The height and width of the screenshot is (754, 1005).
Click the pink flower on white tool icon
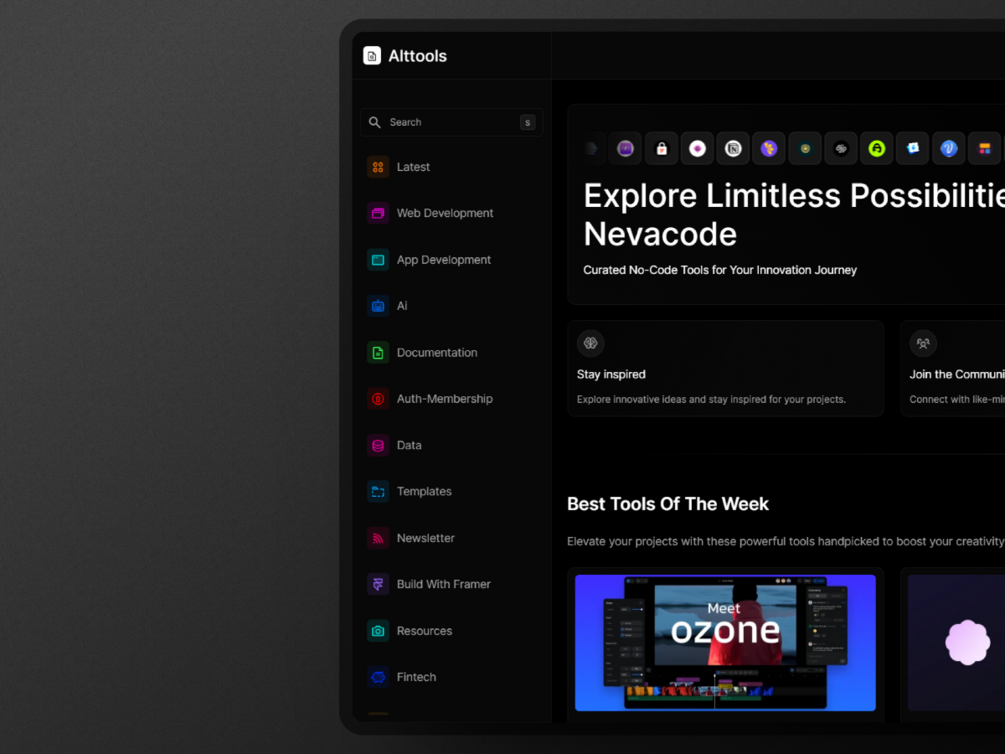(x=697, y=149)
